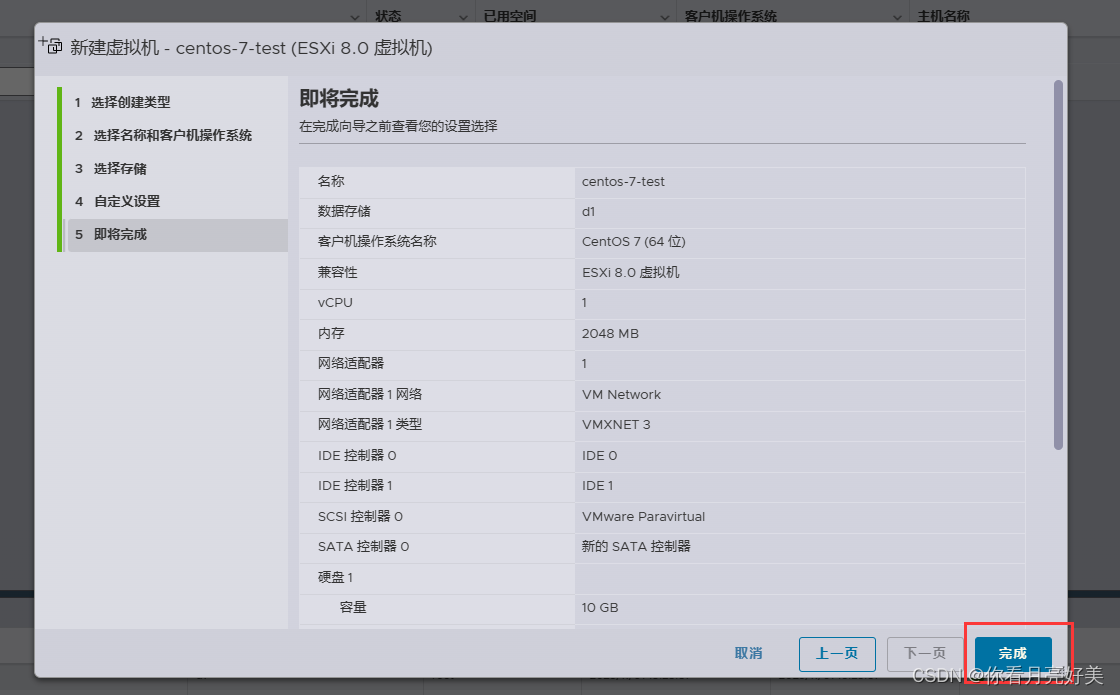The image size is (1120, 695).
Task: Click the 下一页 button
Action: click(x=925, y=653)
